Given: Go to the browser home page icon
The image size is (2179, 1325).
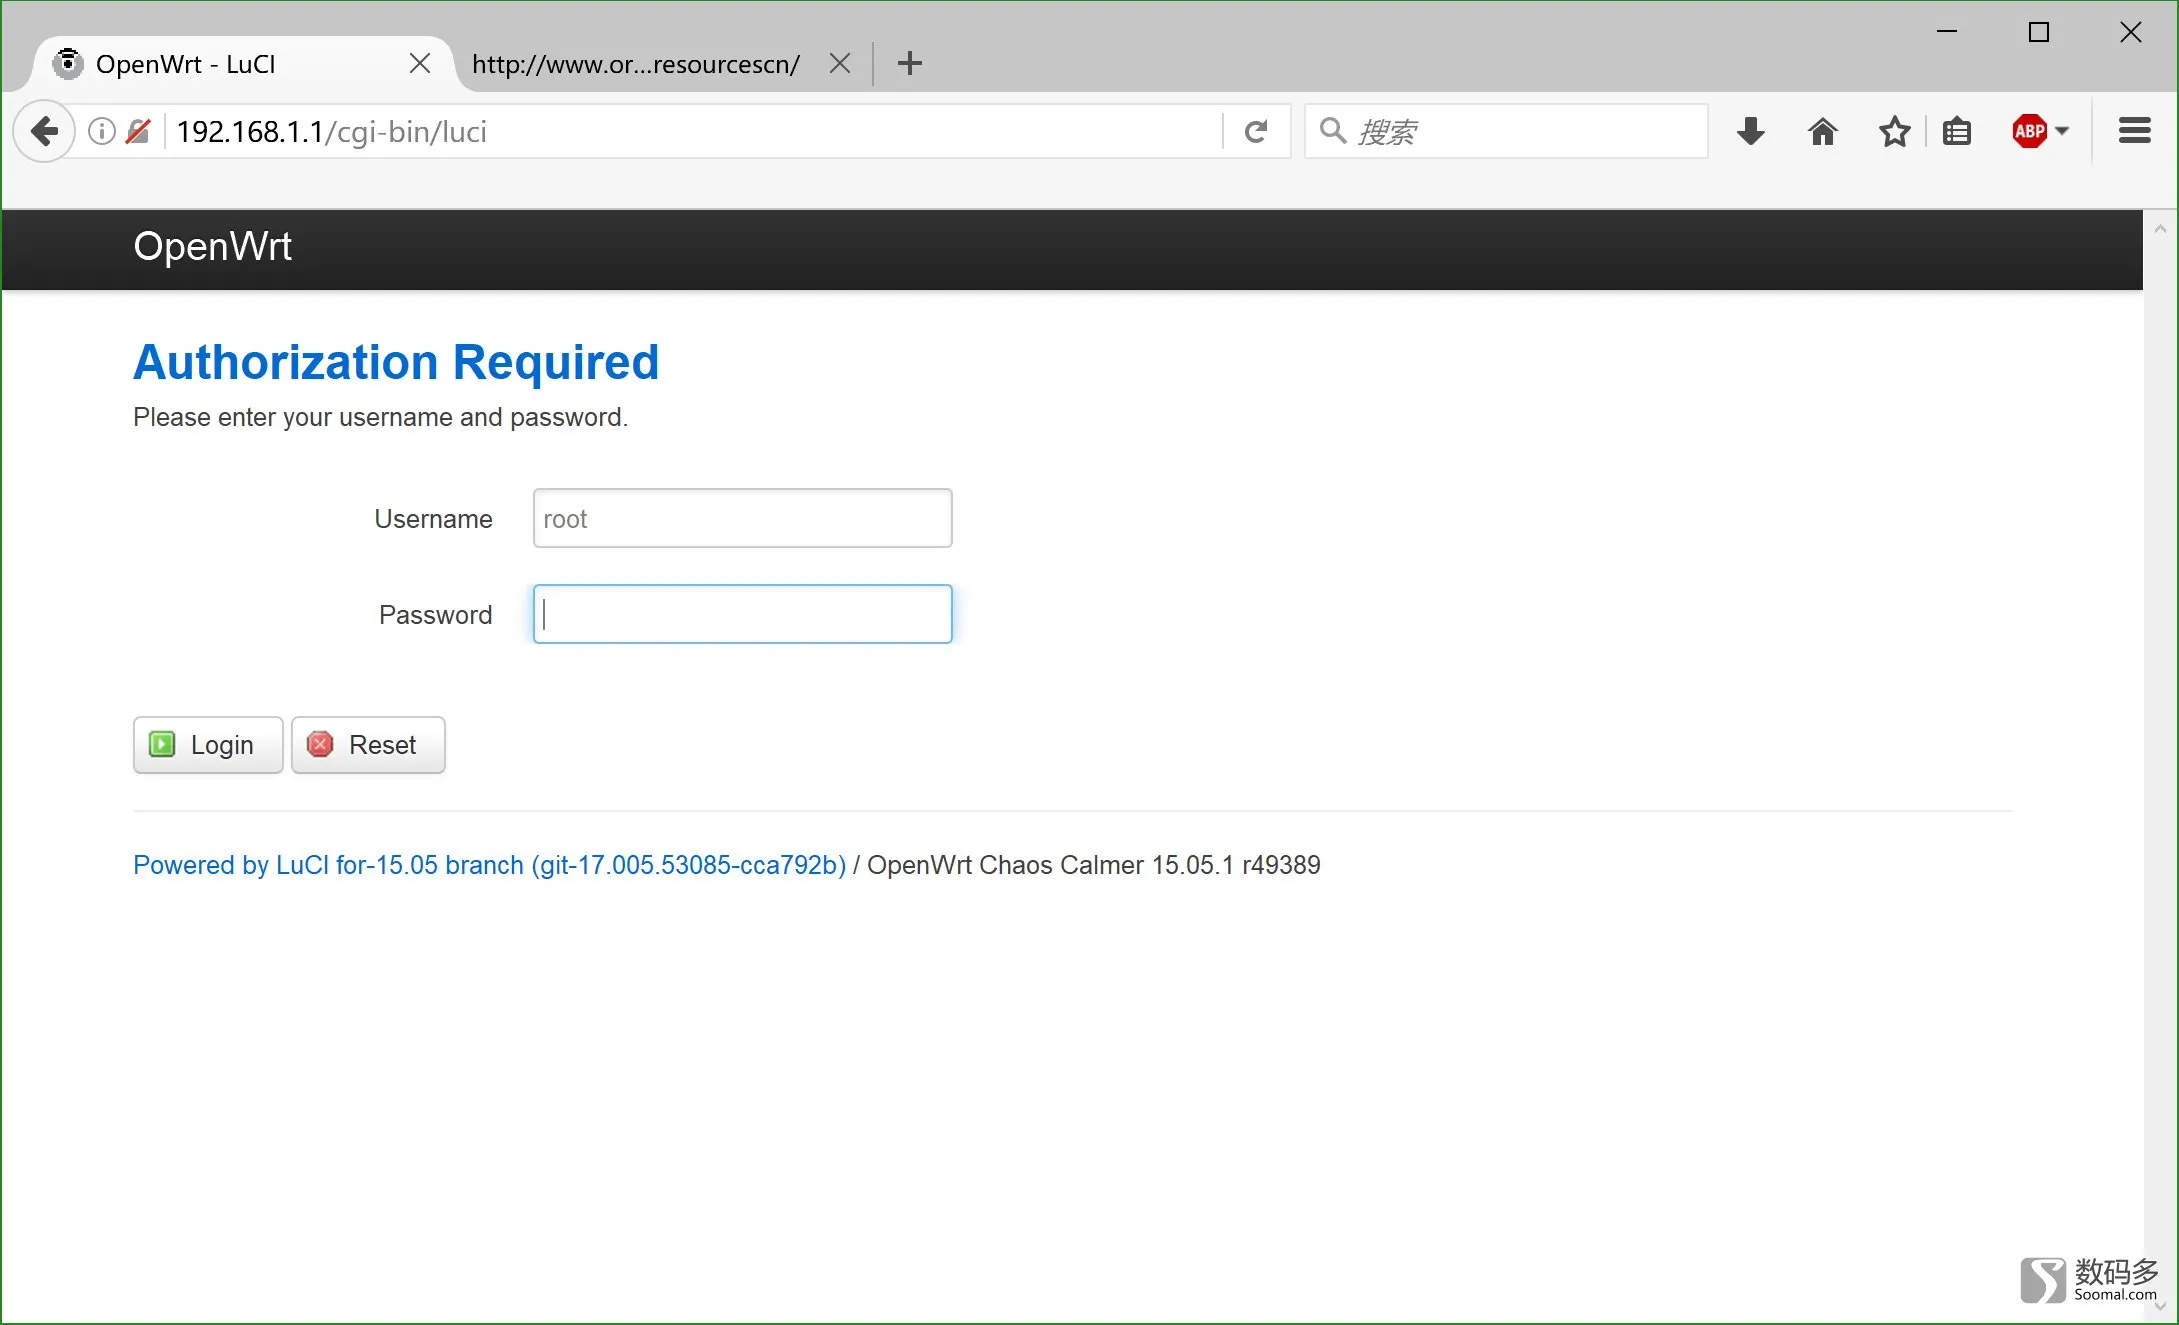Looking at the screenshot, I should pyautogui.click(x=1823, y=131).
